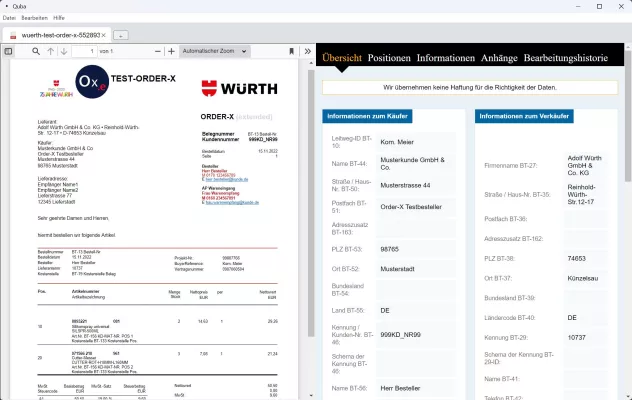Screen dimensions: 632x400
Task: Click the 'Sehr geehrte Damen und Herren' line
Action: point(73,218)
